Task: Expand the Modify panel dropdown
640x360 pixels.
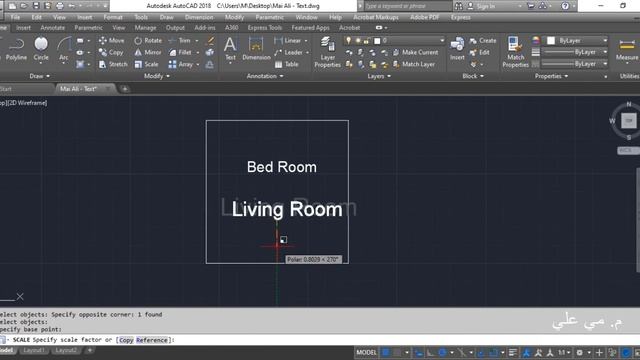Action: 157,76
